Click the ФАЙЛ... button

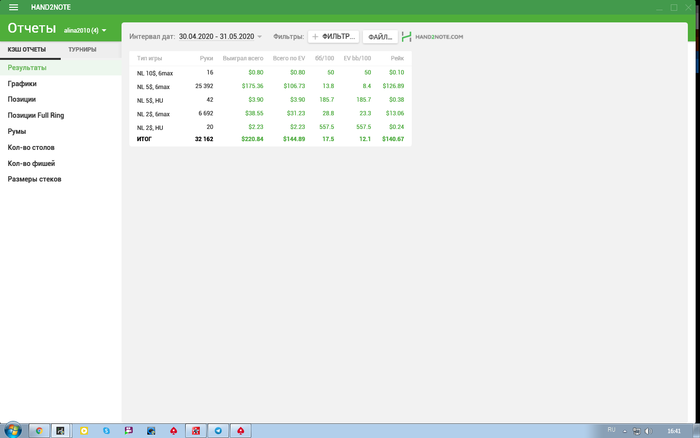(380, 37)
